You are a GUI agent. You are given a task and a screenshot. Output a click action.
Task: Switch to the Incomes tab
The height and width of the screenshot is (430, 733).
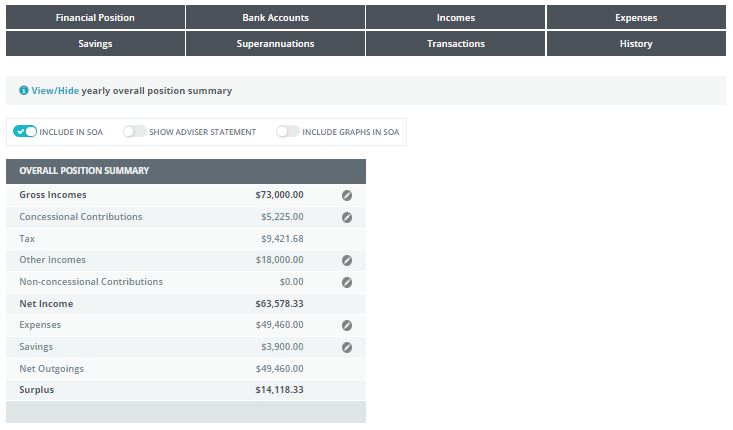456,17
